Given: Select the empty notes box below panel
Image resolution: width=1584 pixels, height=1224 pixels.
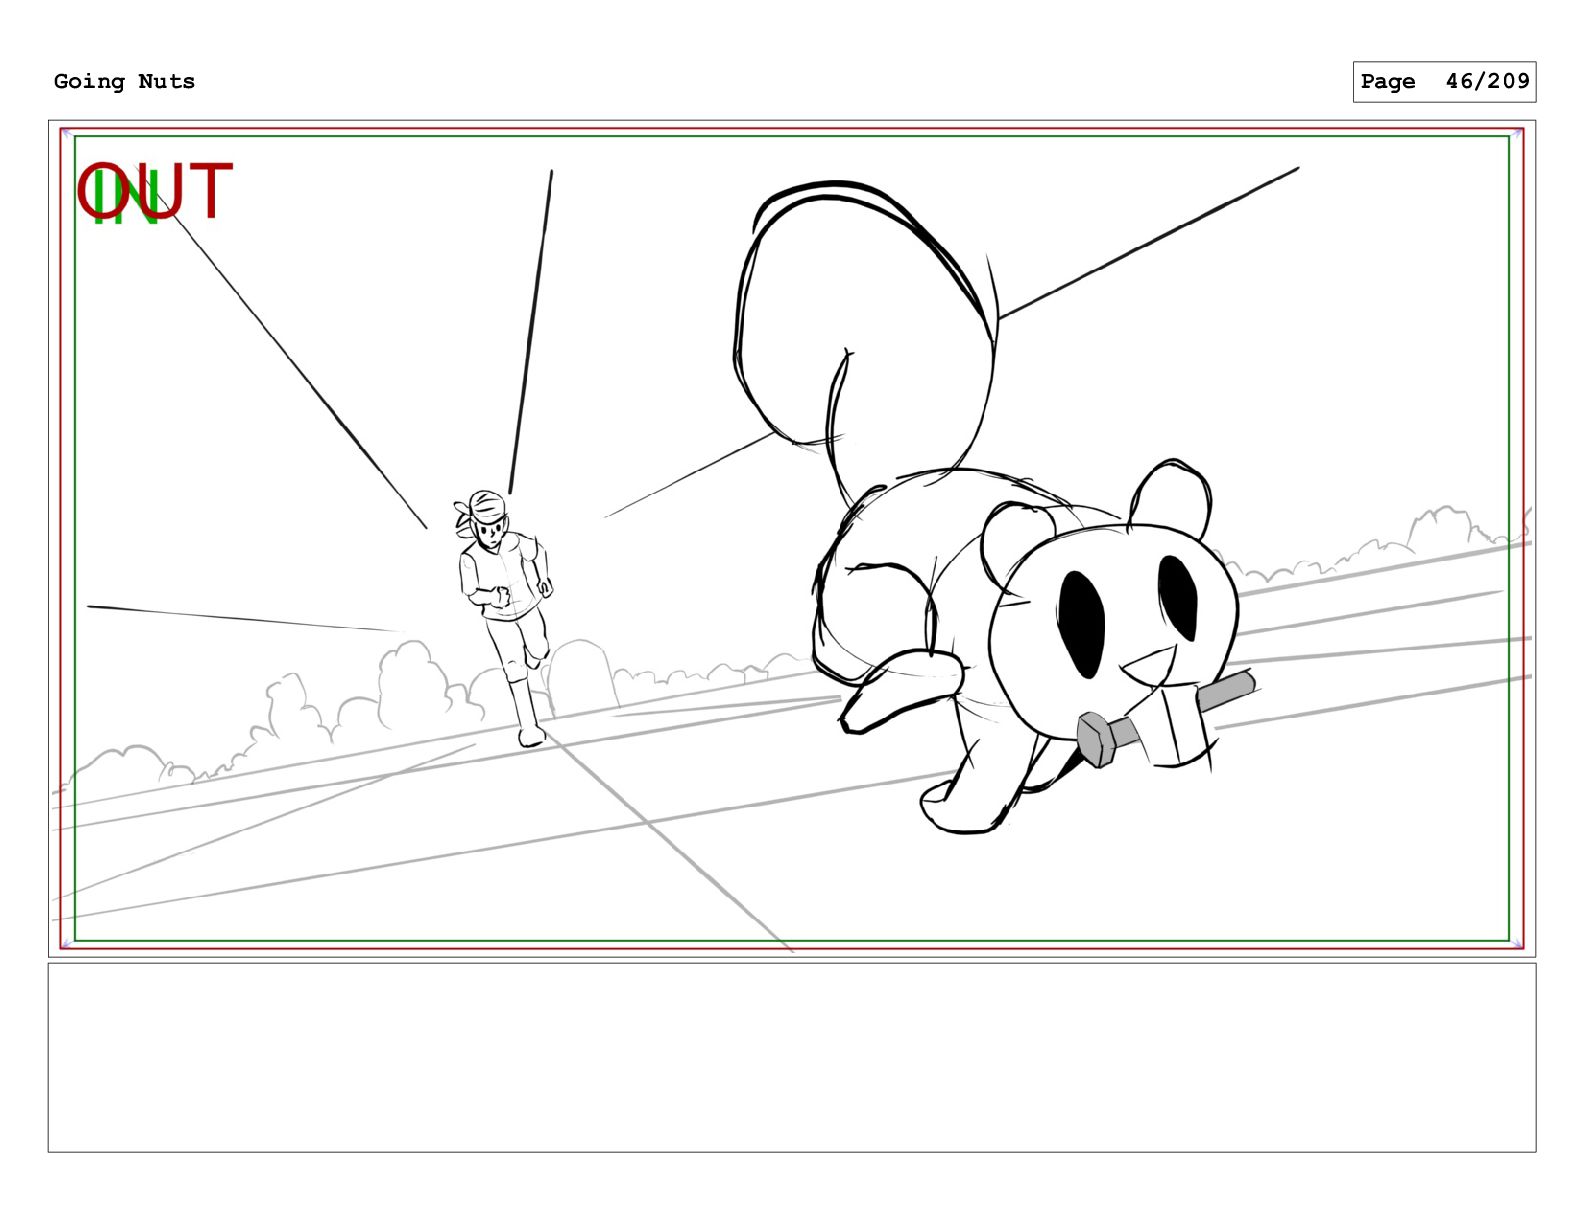Looking at the screenshot, I should 791,1057.
